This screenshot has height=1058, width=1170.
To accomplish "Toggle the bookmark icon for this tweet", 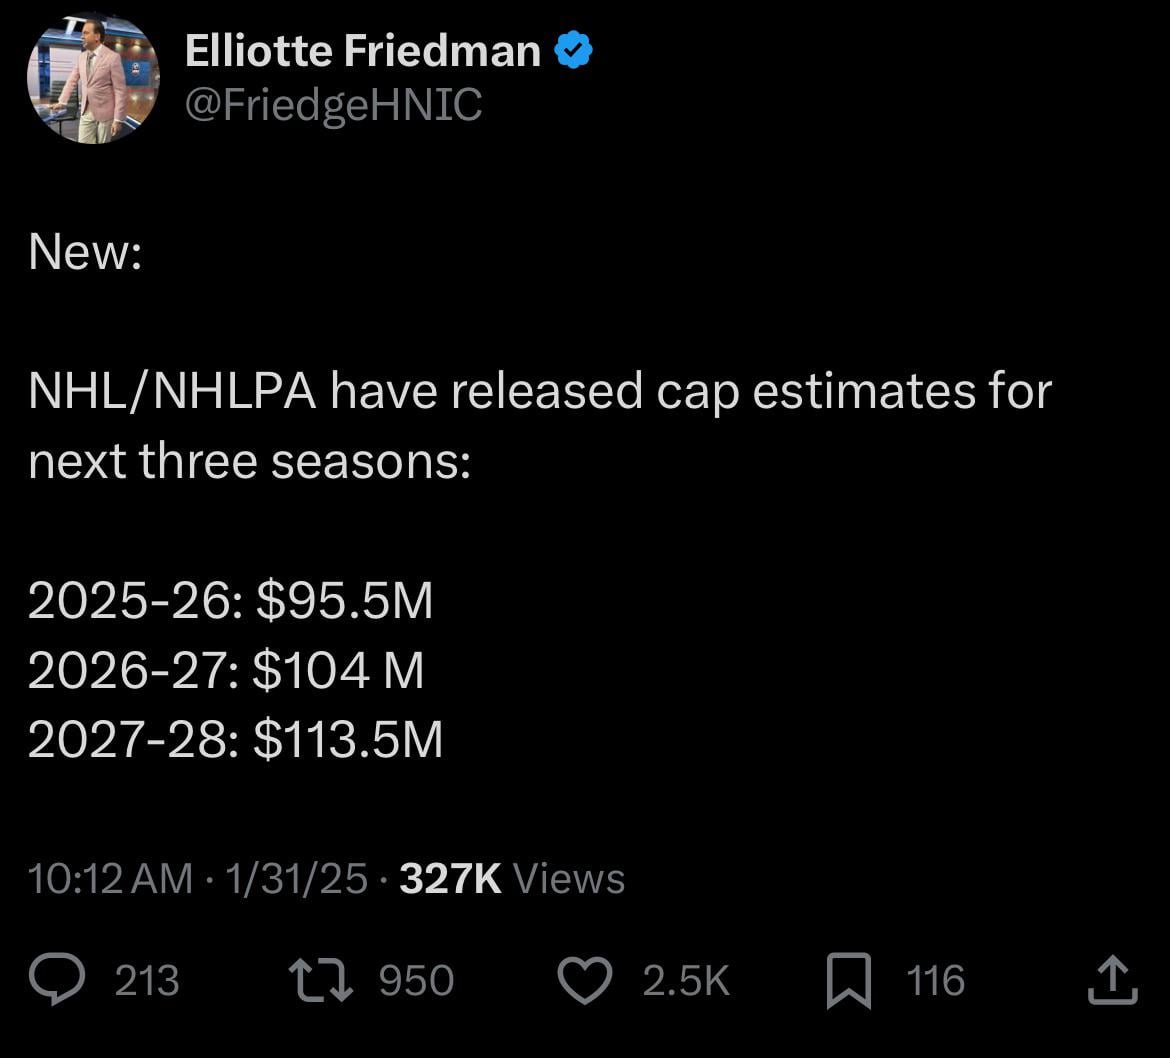I will point(849,981).
